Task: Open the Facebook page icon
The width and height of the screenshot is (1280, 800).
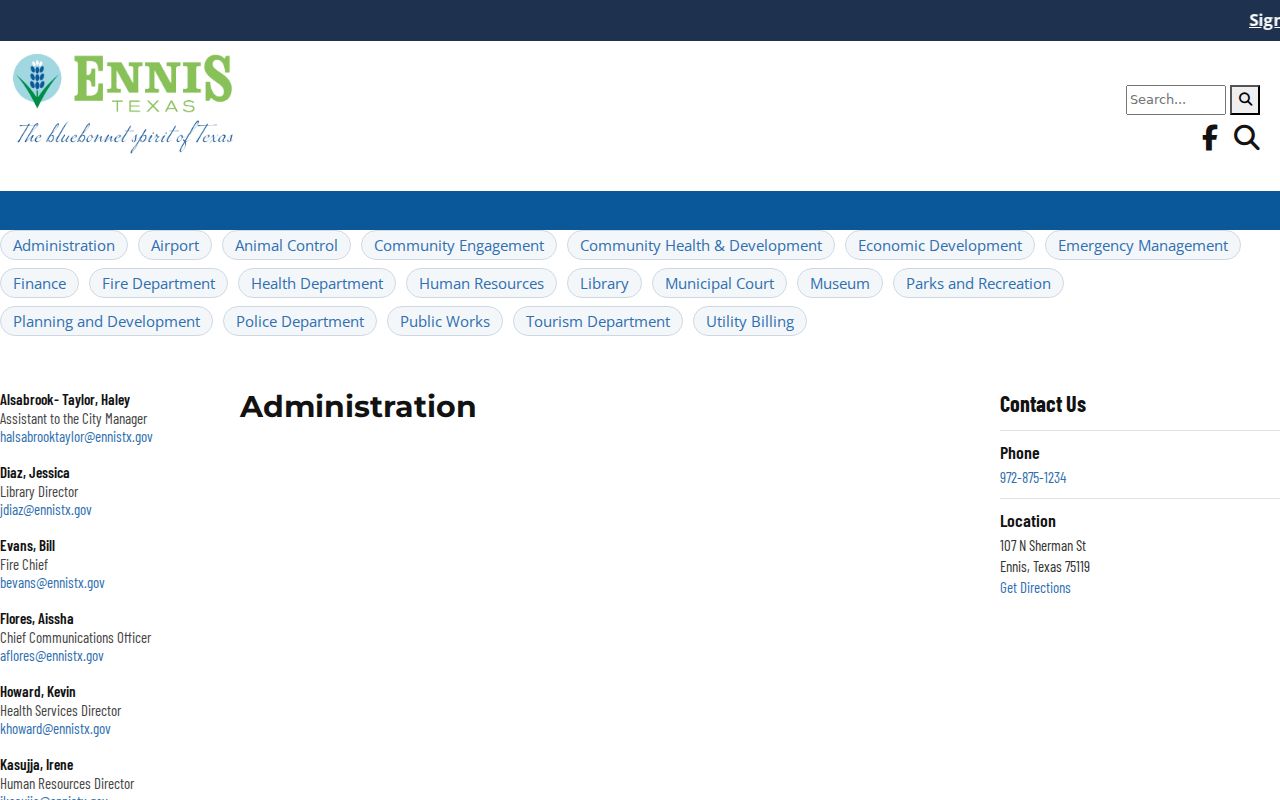Action: tap(1210, 138)
